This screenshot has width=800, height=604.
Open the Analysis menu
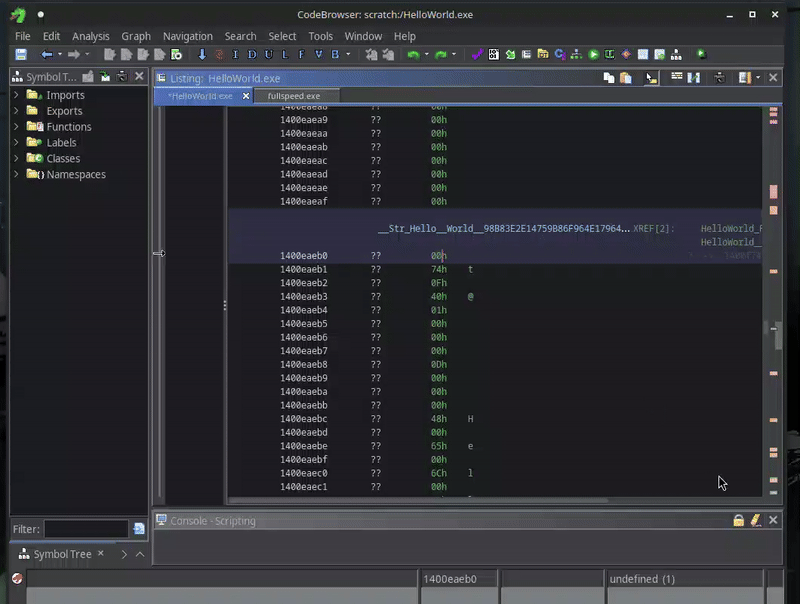90,36
